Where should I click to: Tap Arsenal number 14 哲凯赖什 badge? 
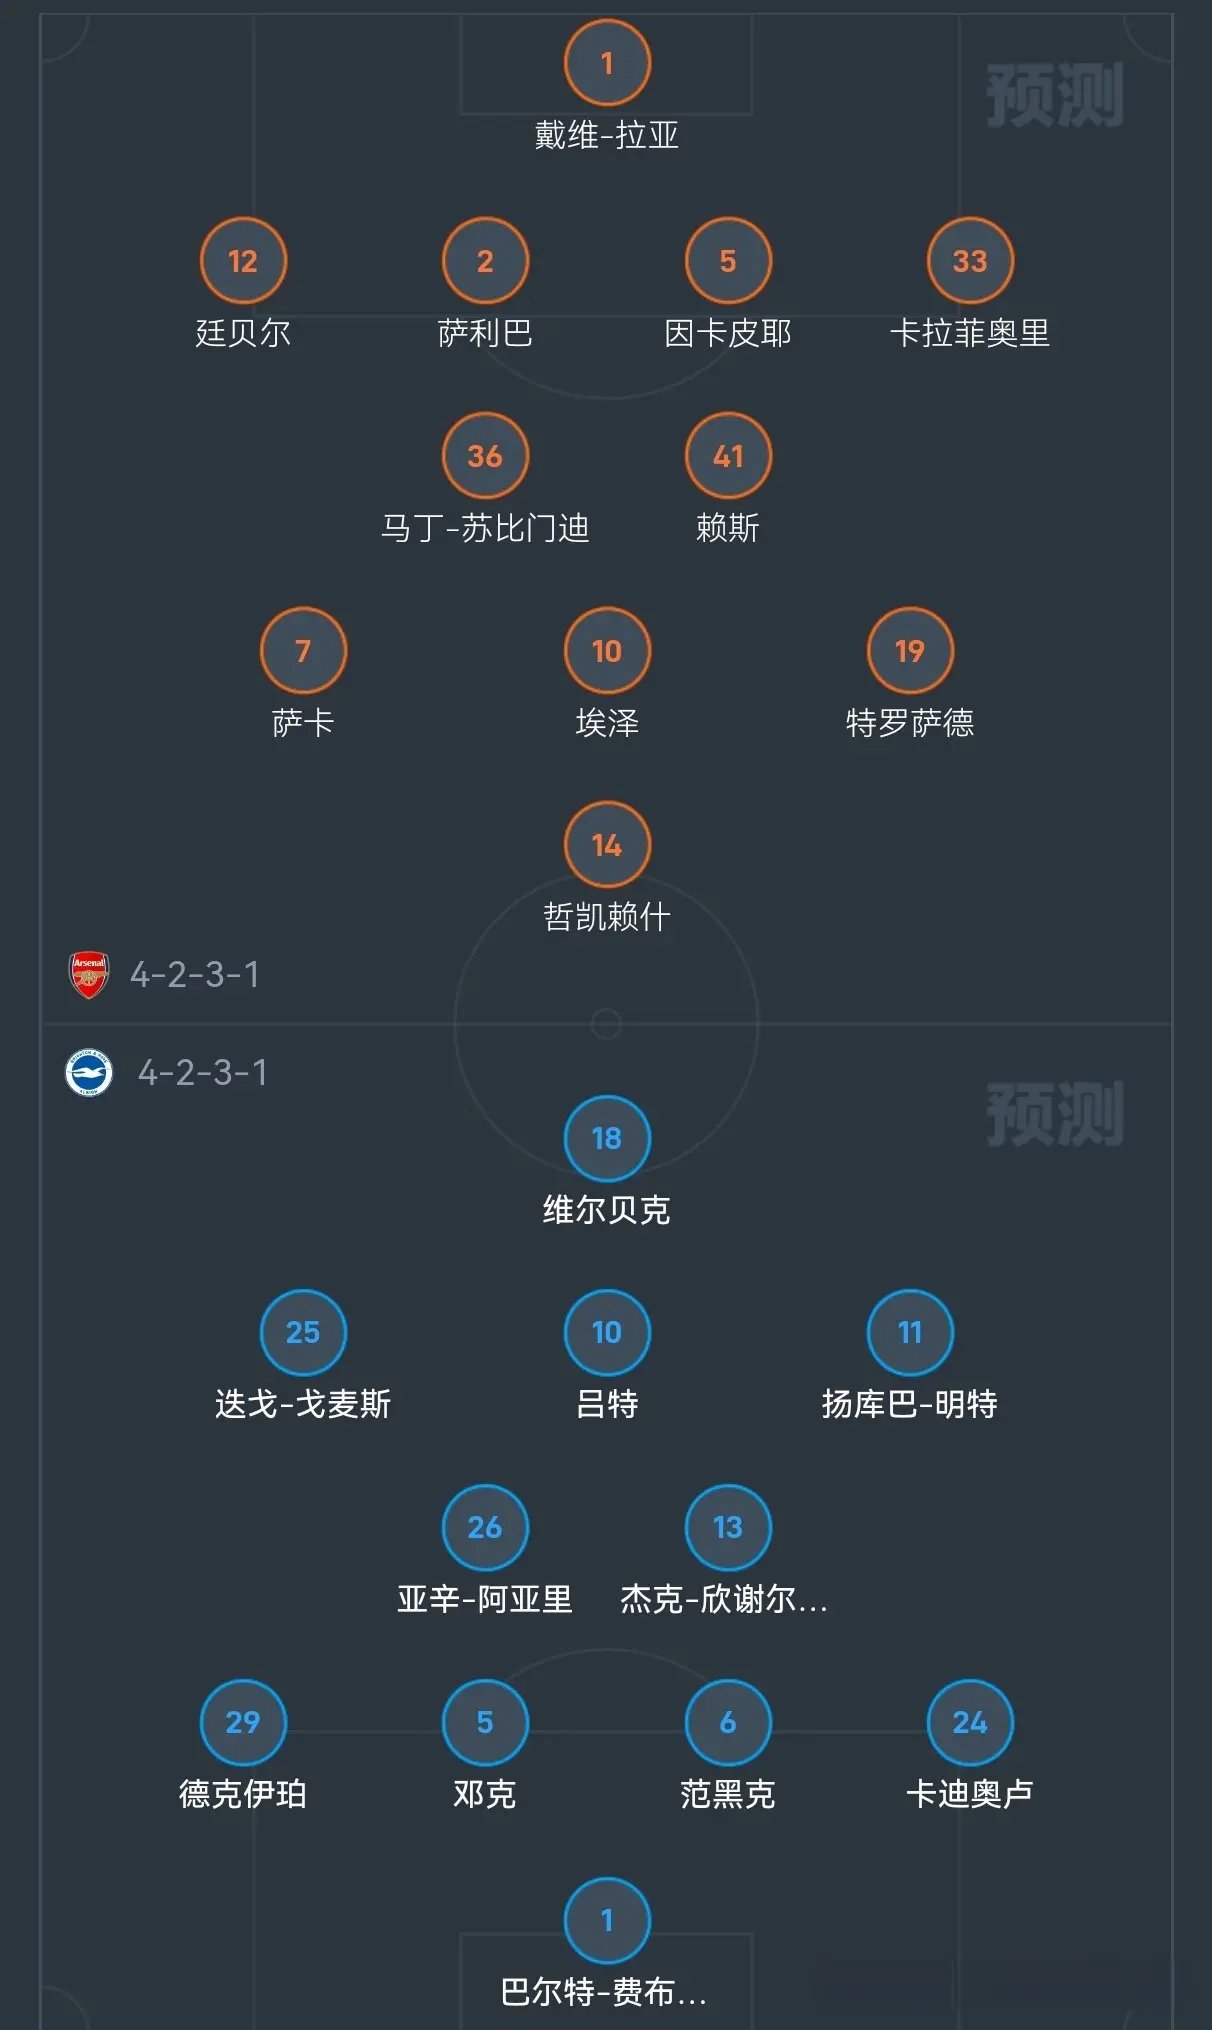[607, 844]
